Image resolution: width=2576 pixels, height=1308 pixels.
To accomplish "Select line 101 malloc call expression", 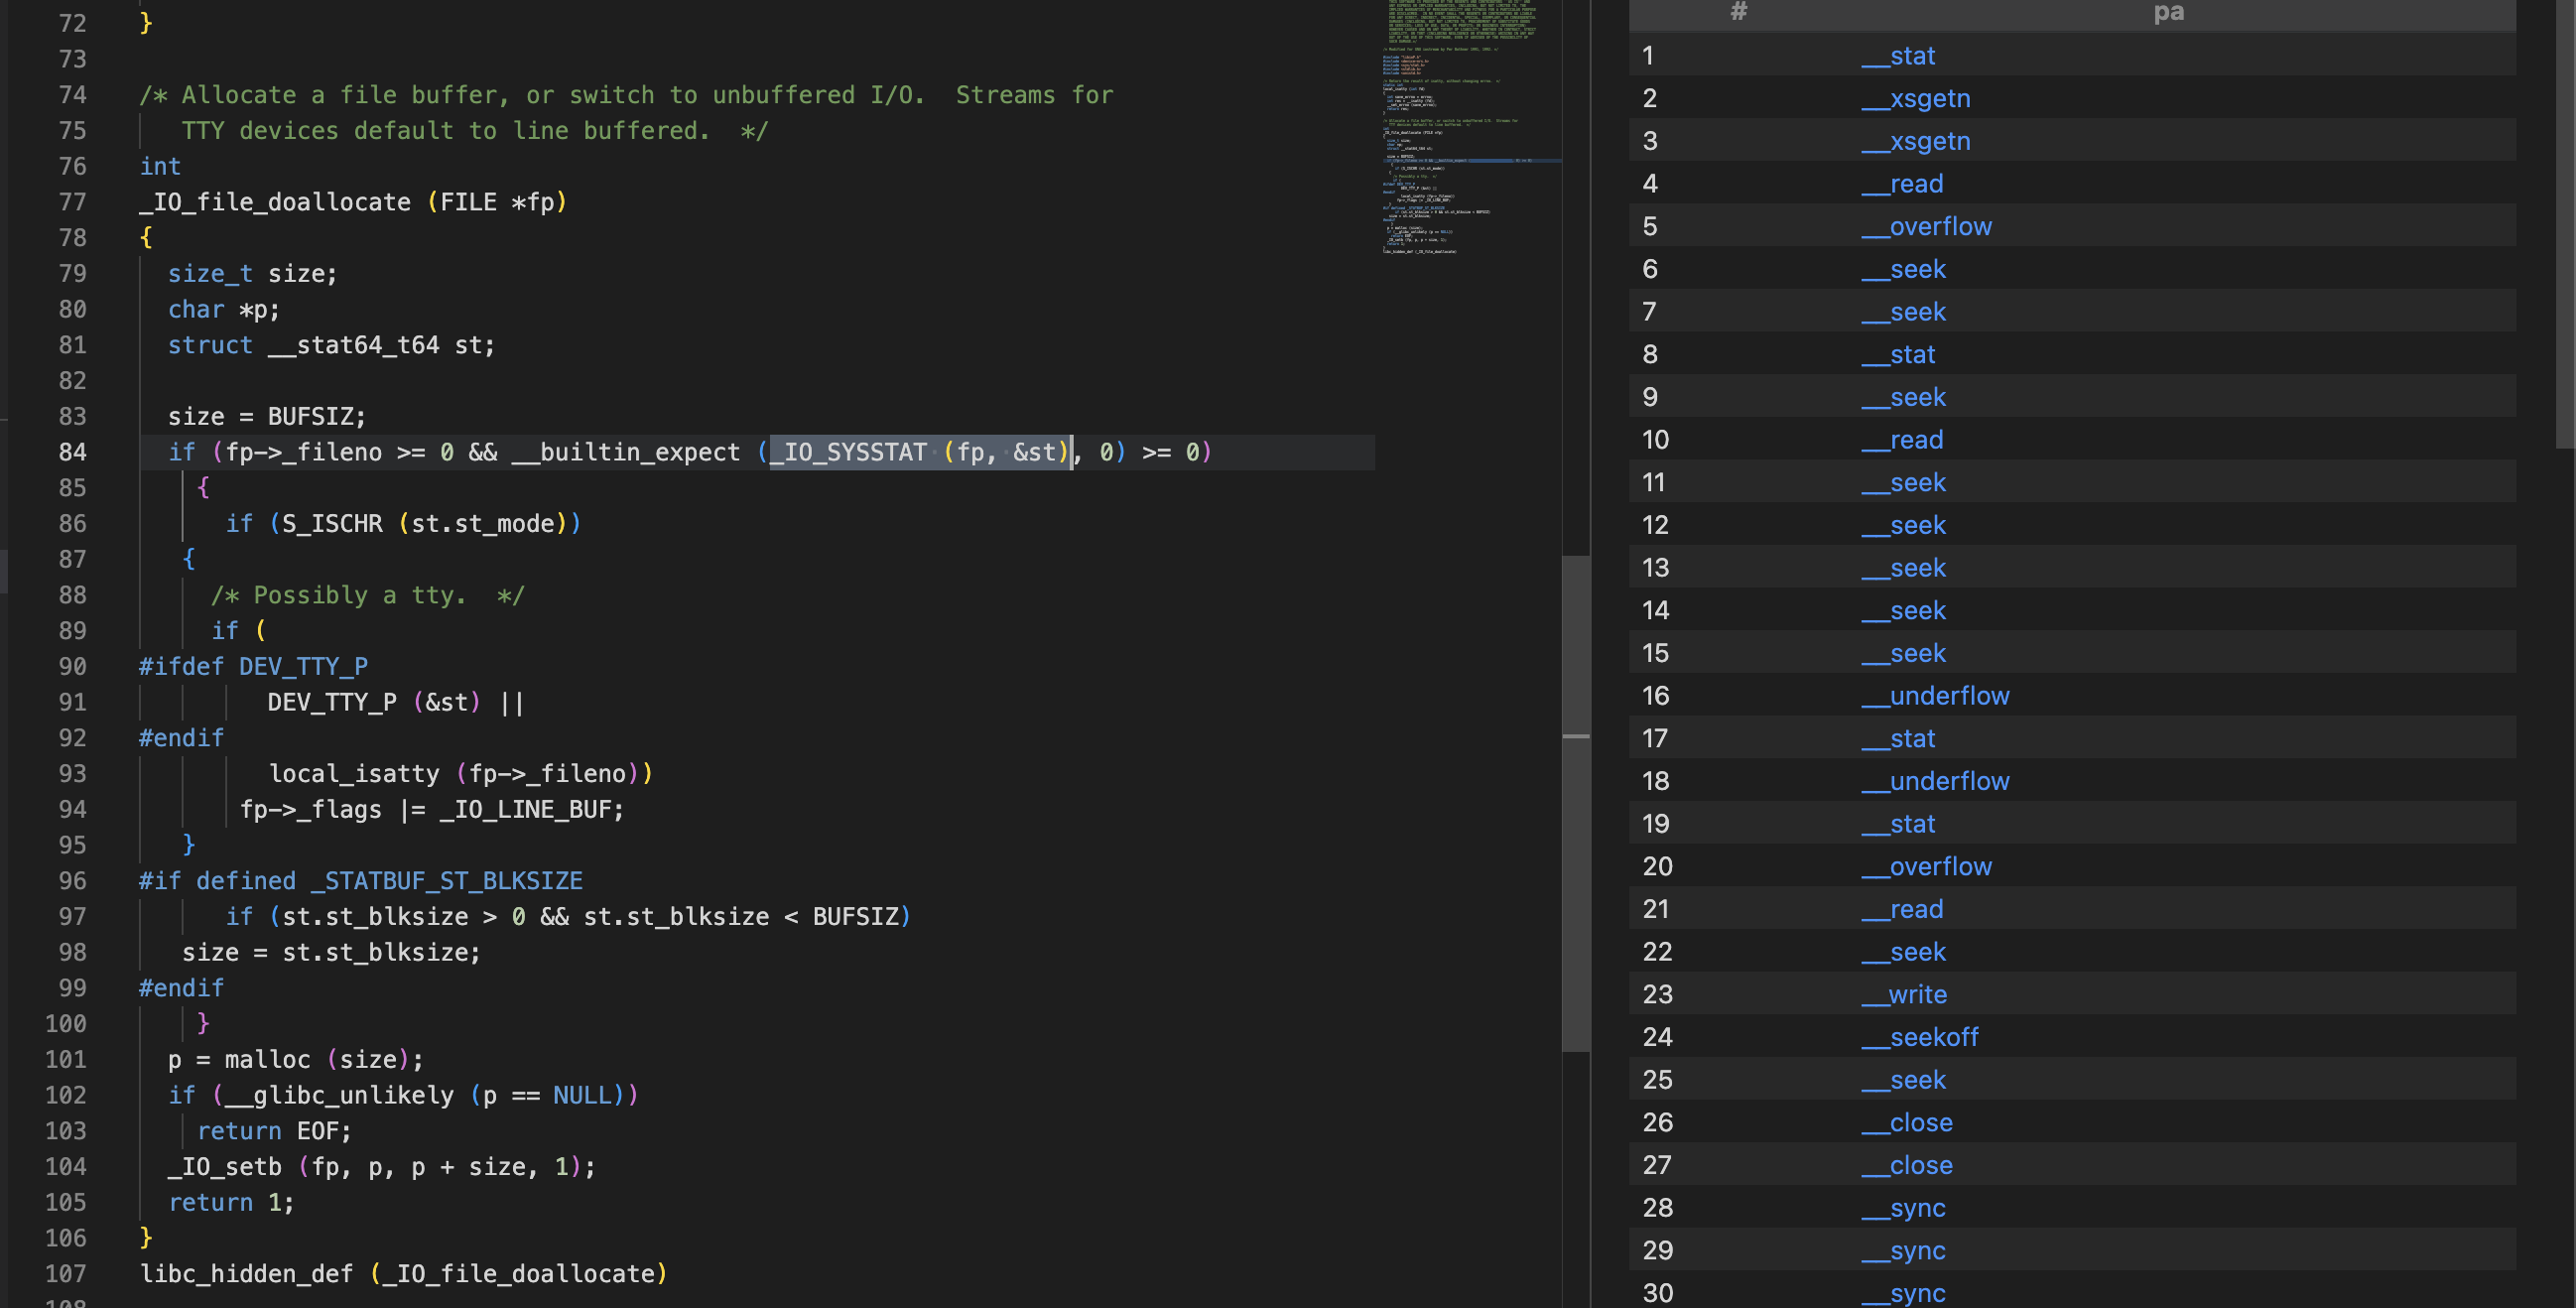I will pos(319,1058).
